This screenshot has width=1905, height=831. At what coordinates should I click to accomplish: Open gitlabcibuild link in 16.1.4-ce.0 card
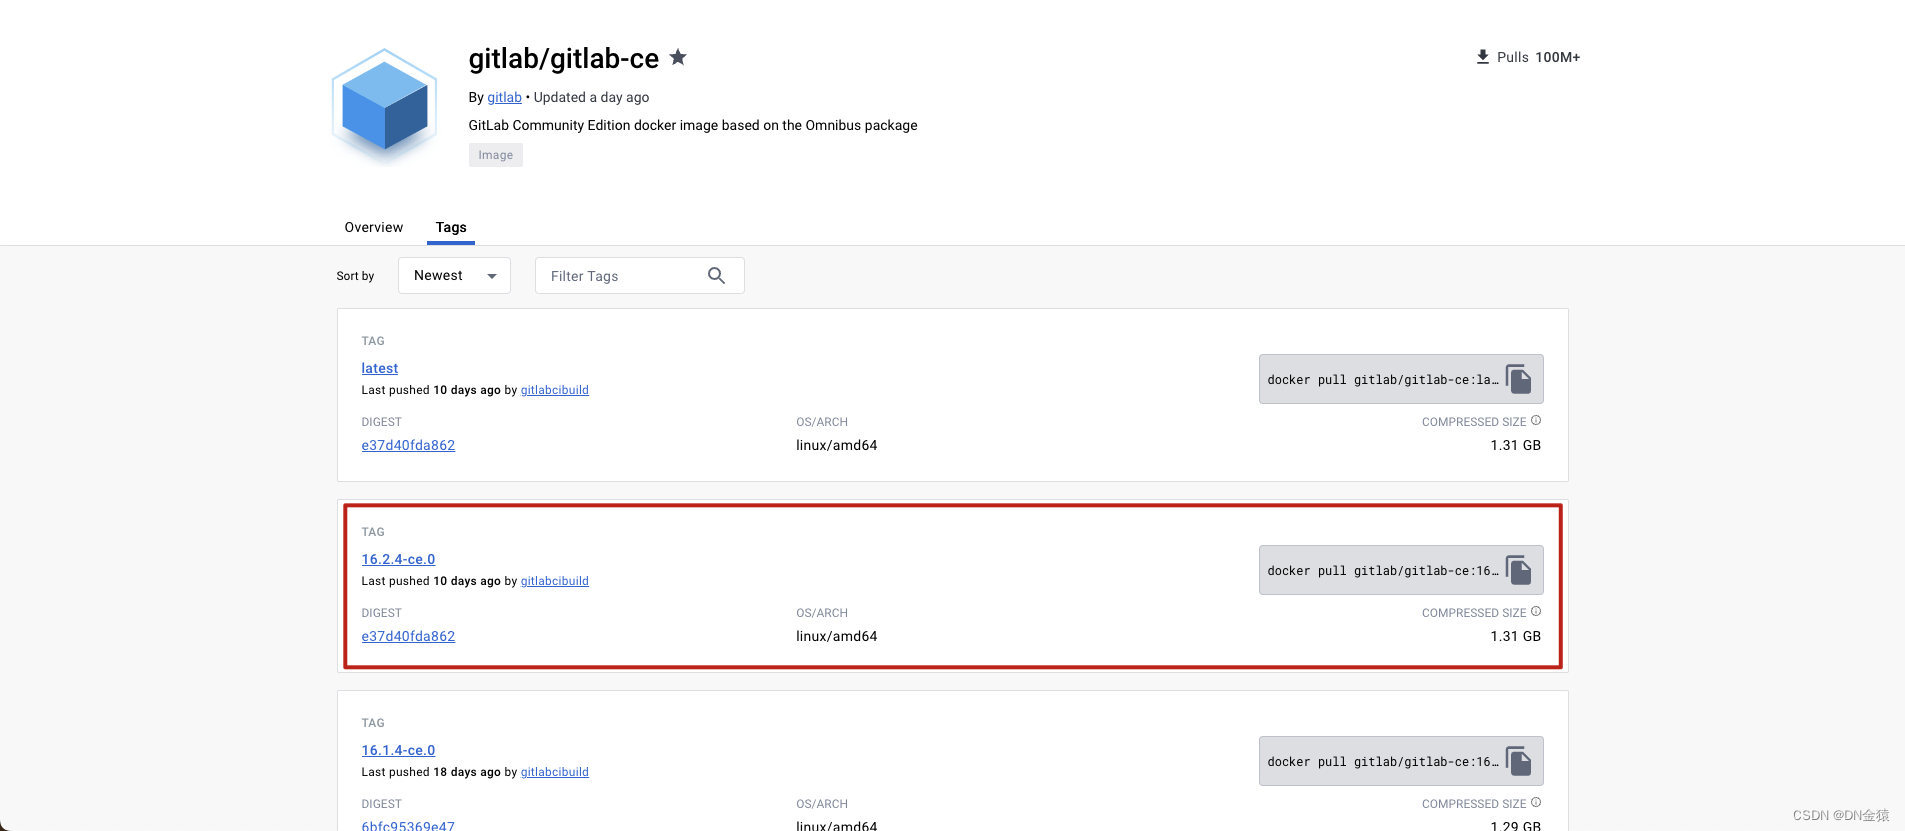click(x=555, y=772)
